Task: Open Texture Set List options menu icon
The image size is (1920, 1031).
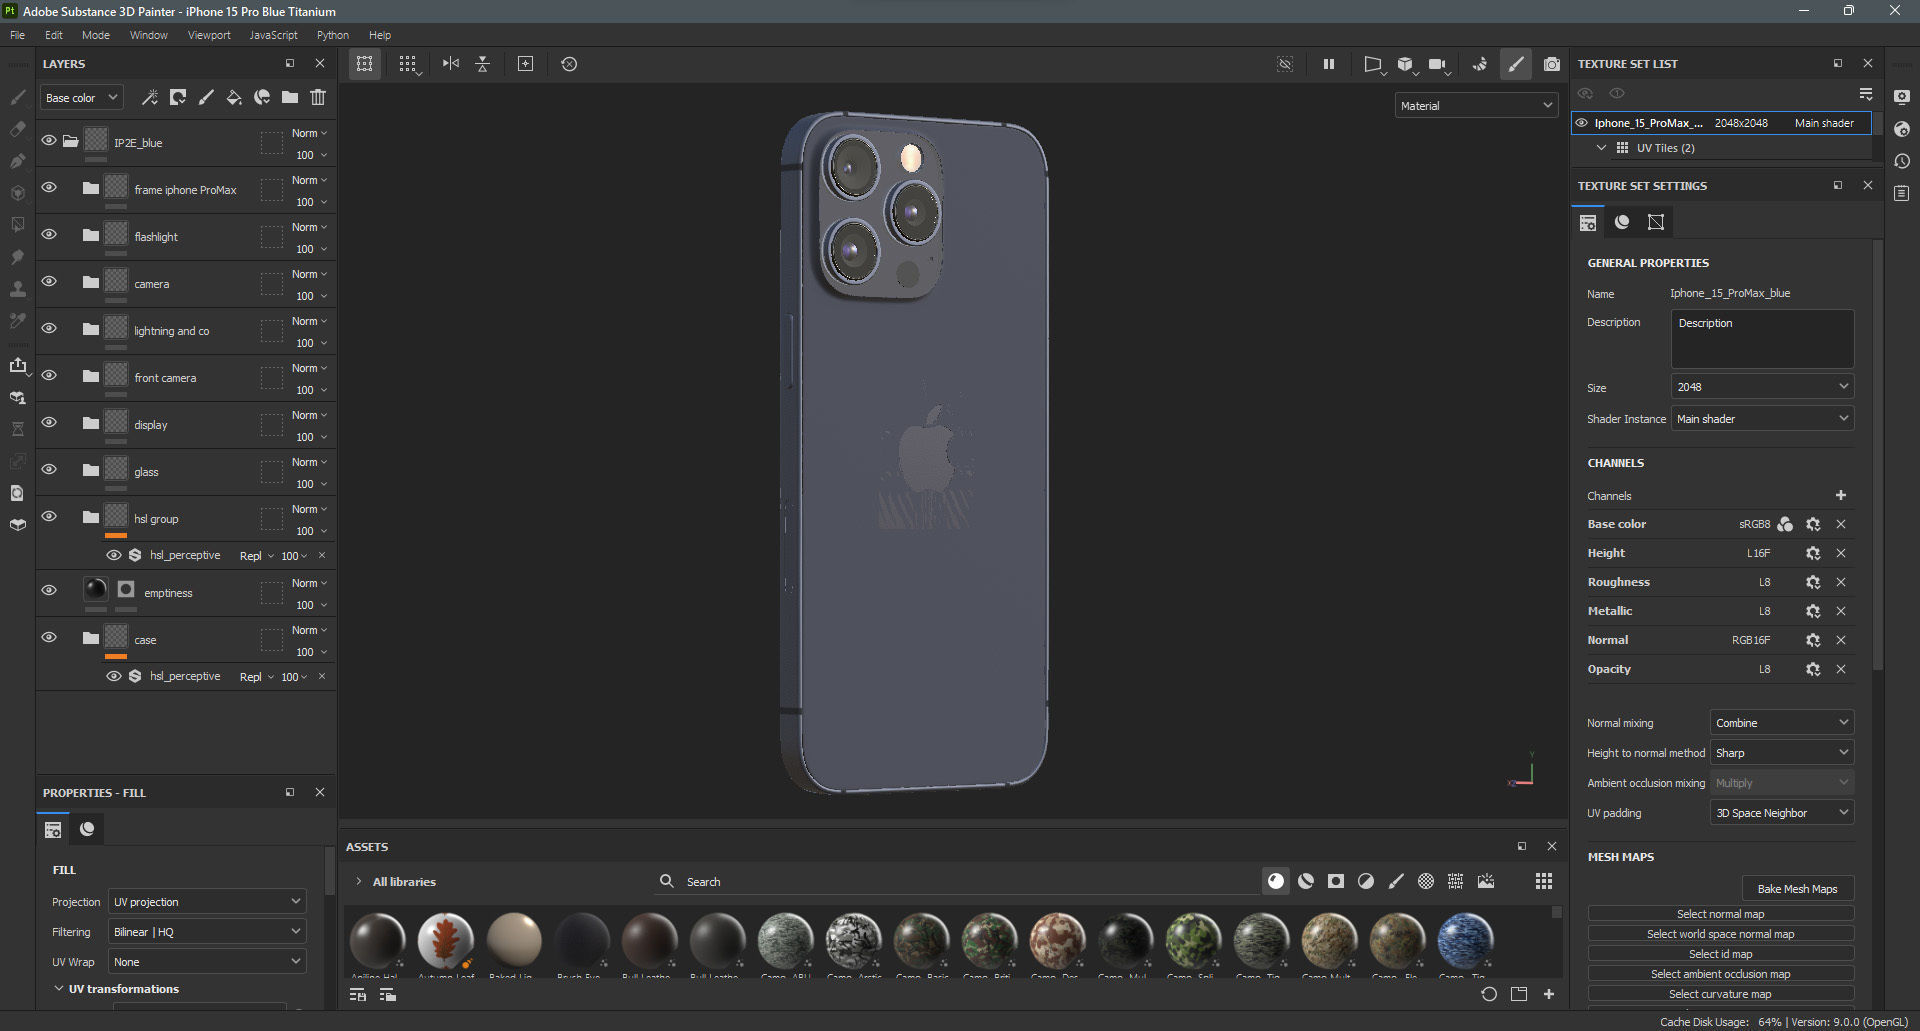Action: tap(1866, 93)
